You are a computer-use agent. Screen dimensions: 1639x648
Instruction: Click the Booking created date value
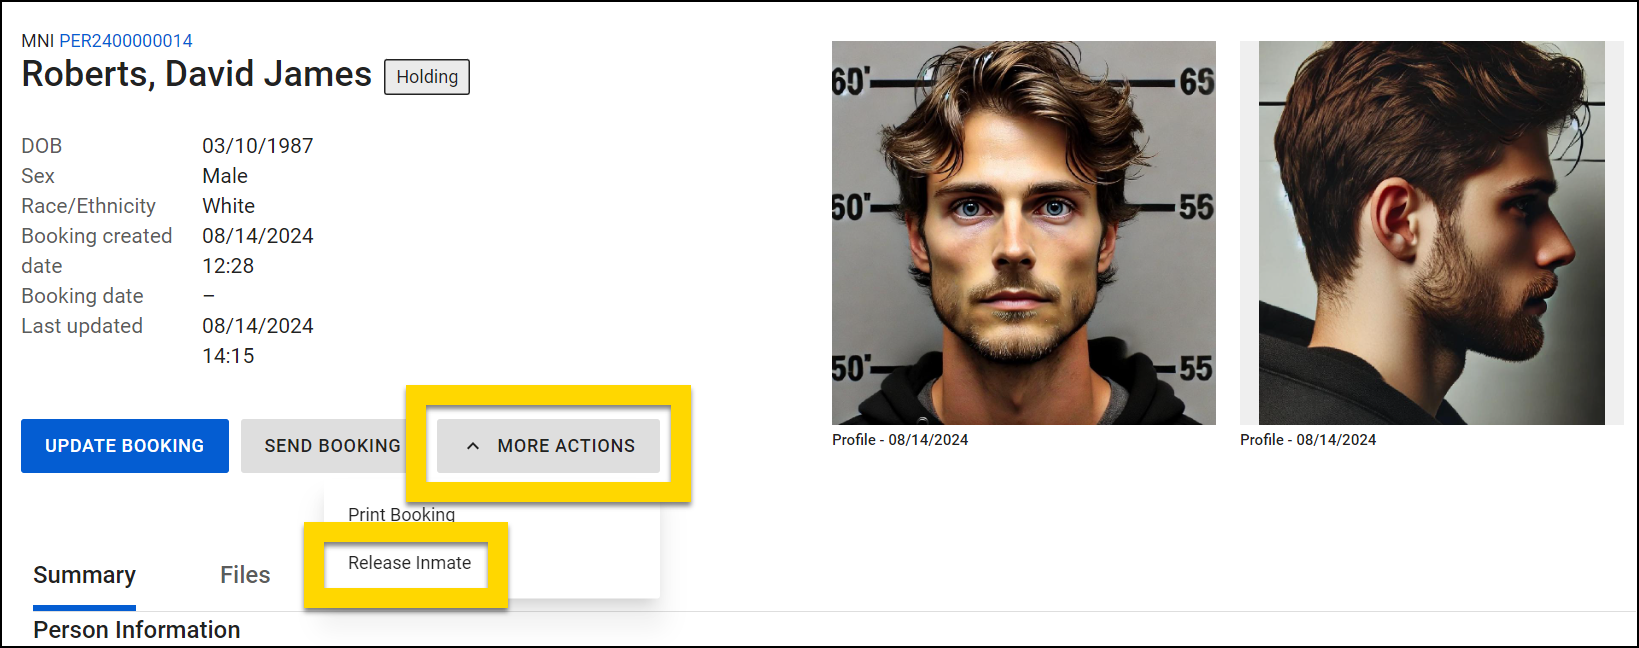pos(258,251)
